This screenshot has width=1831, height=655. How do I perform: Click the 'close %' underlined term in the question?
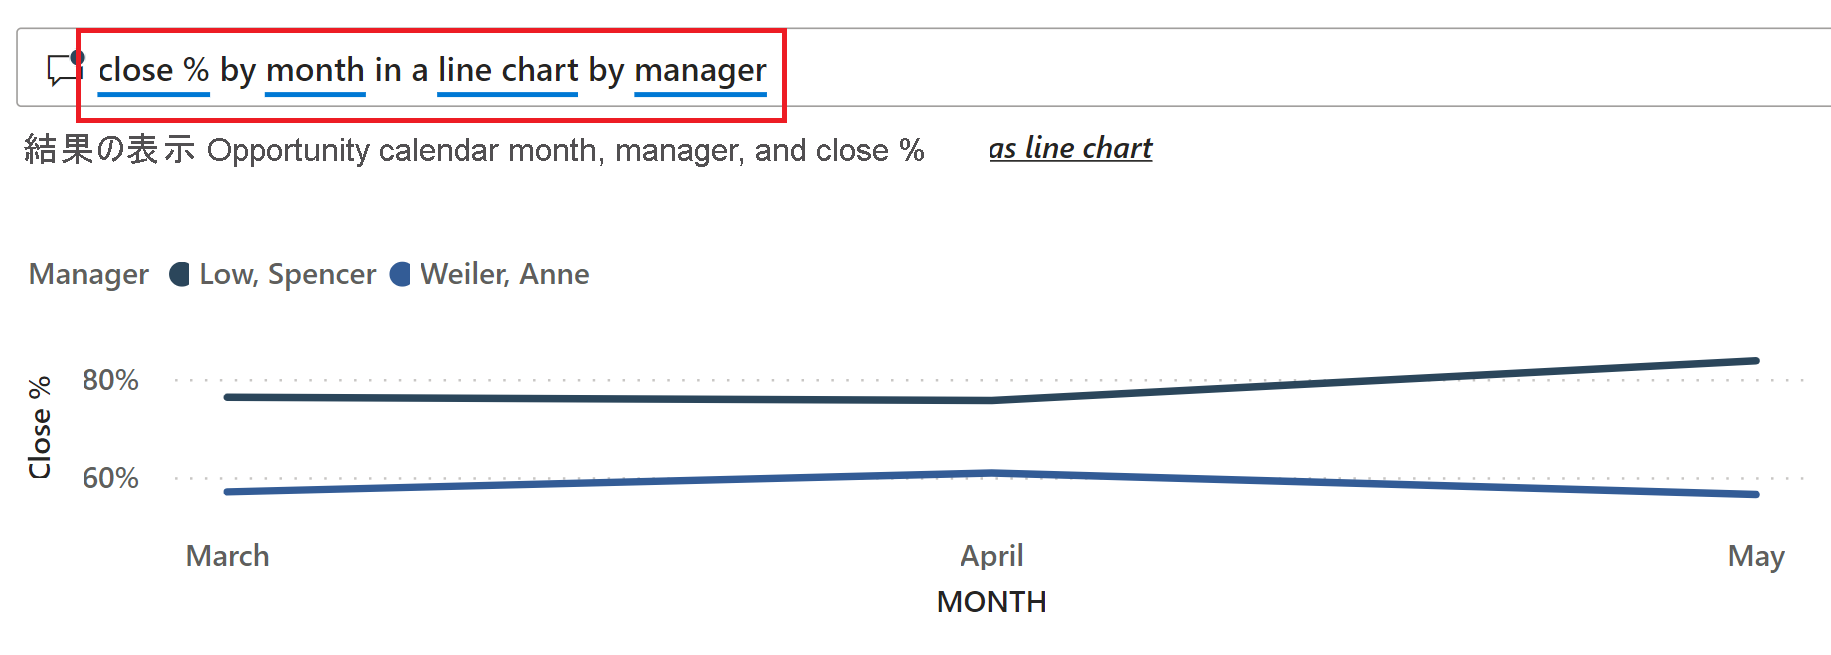pyautogui.click(x=153, y=70)
